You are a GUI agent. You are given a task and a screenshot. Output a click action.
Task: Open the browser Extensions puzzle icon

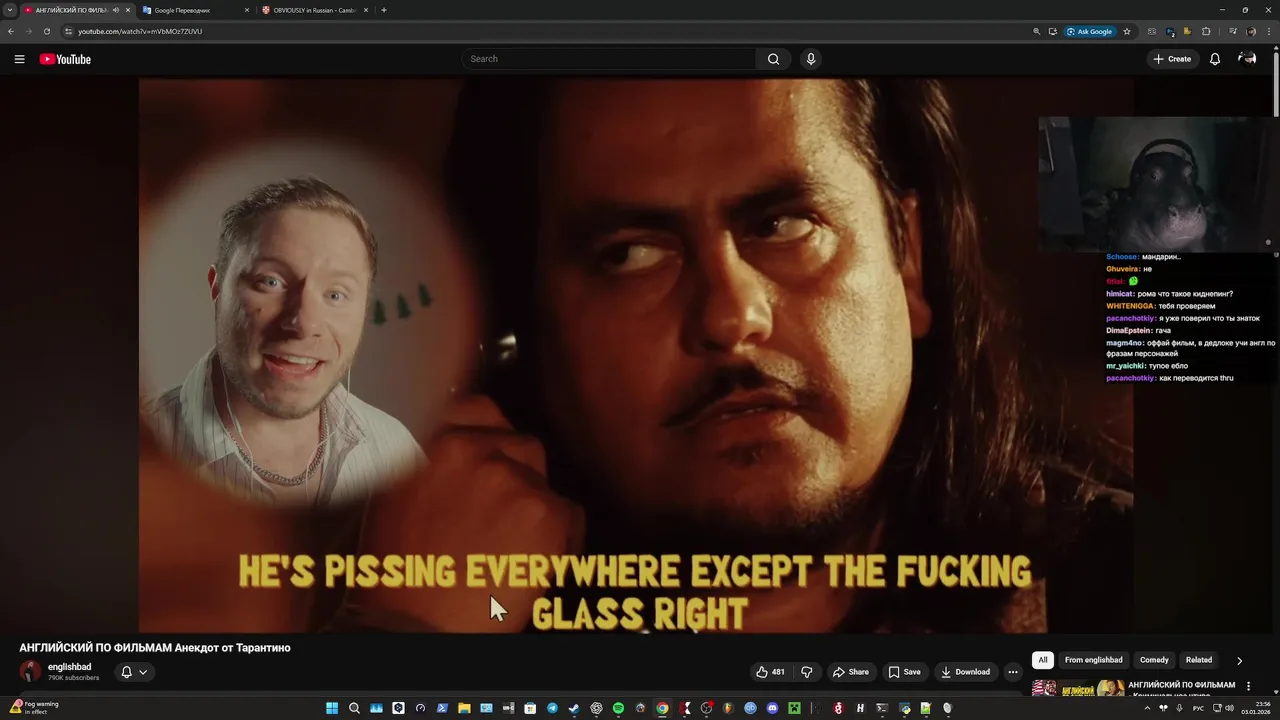click(1206, 31)
